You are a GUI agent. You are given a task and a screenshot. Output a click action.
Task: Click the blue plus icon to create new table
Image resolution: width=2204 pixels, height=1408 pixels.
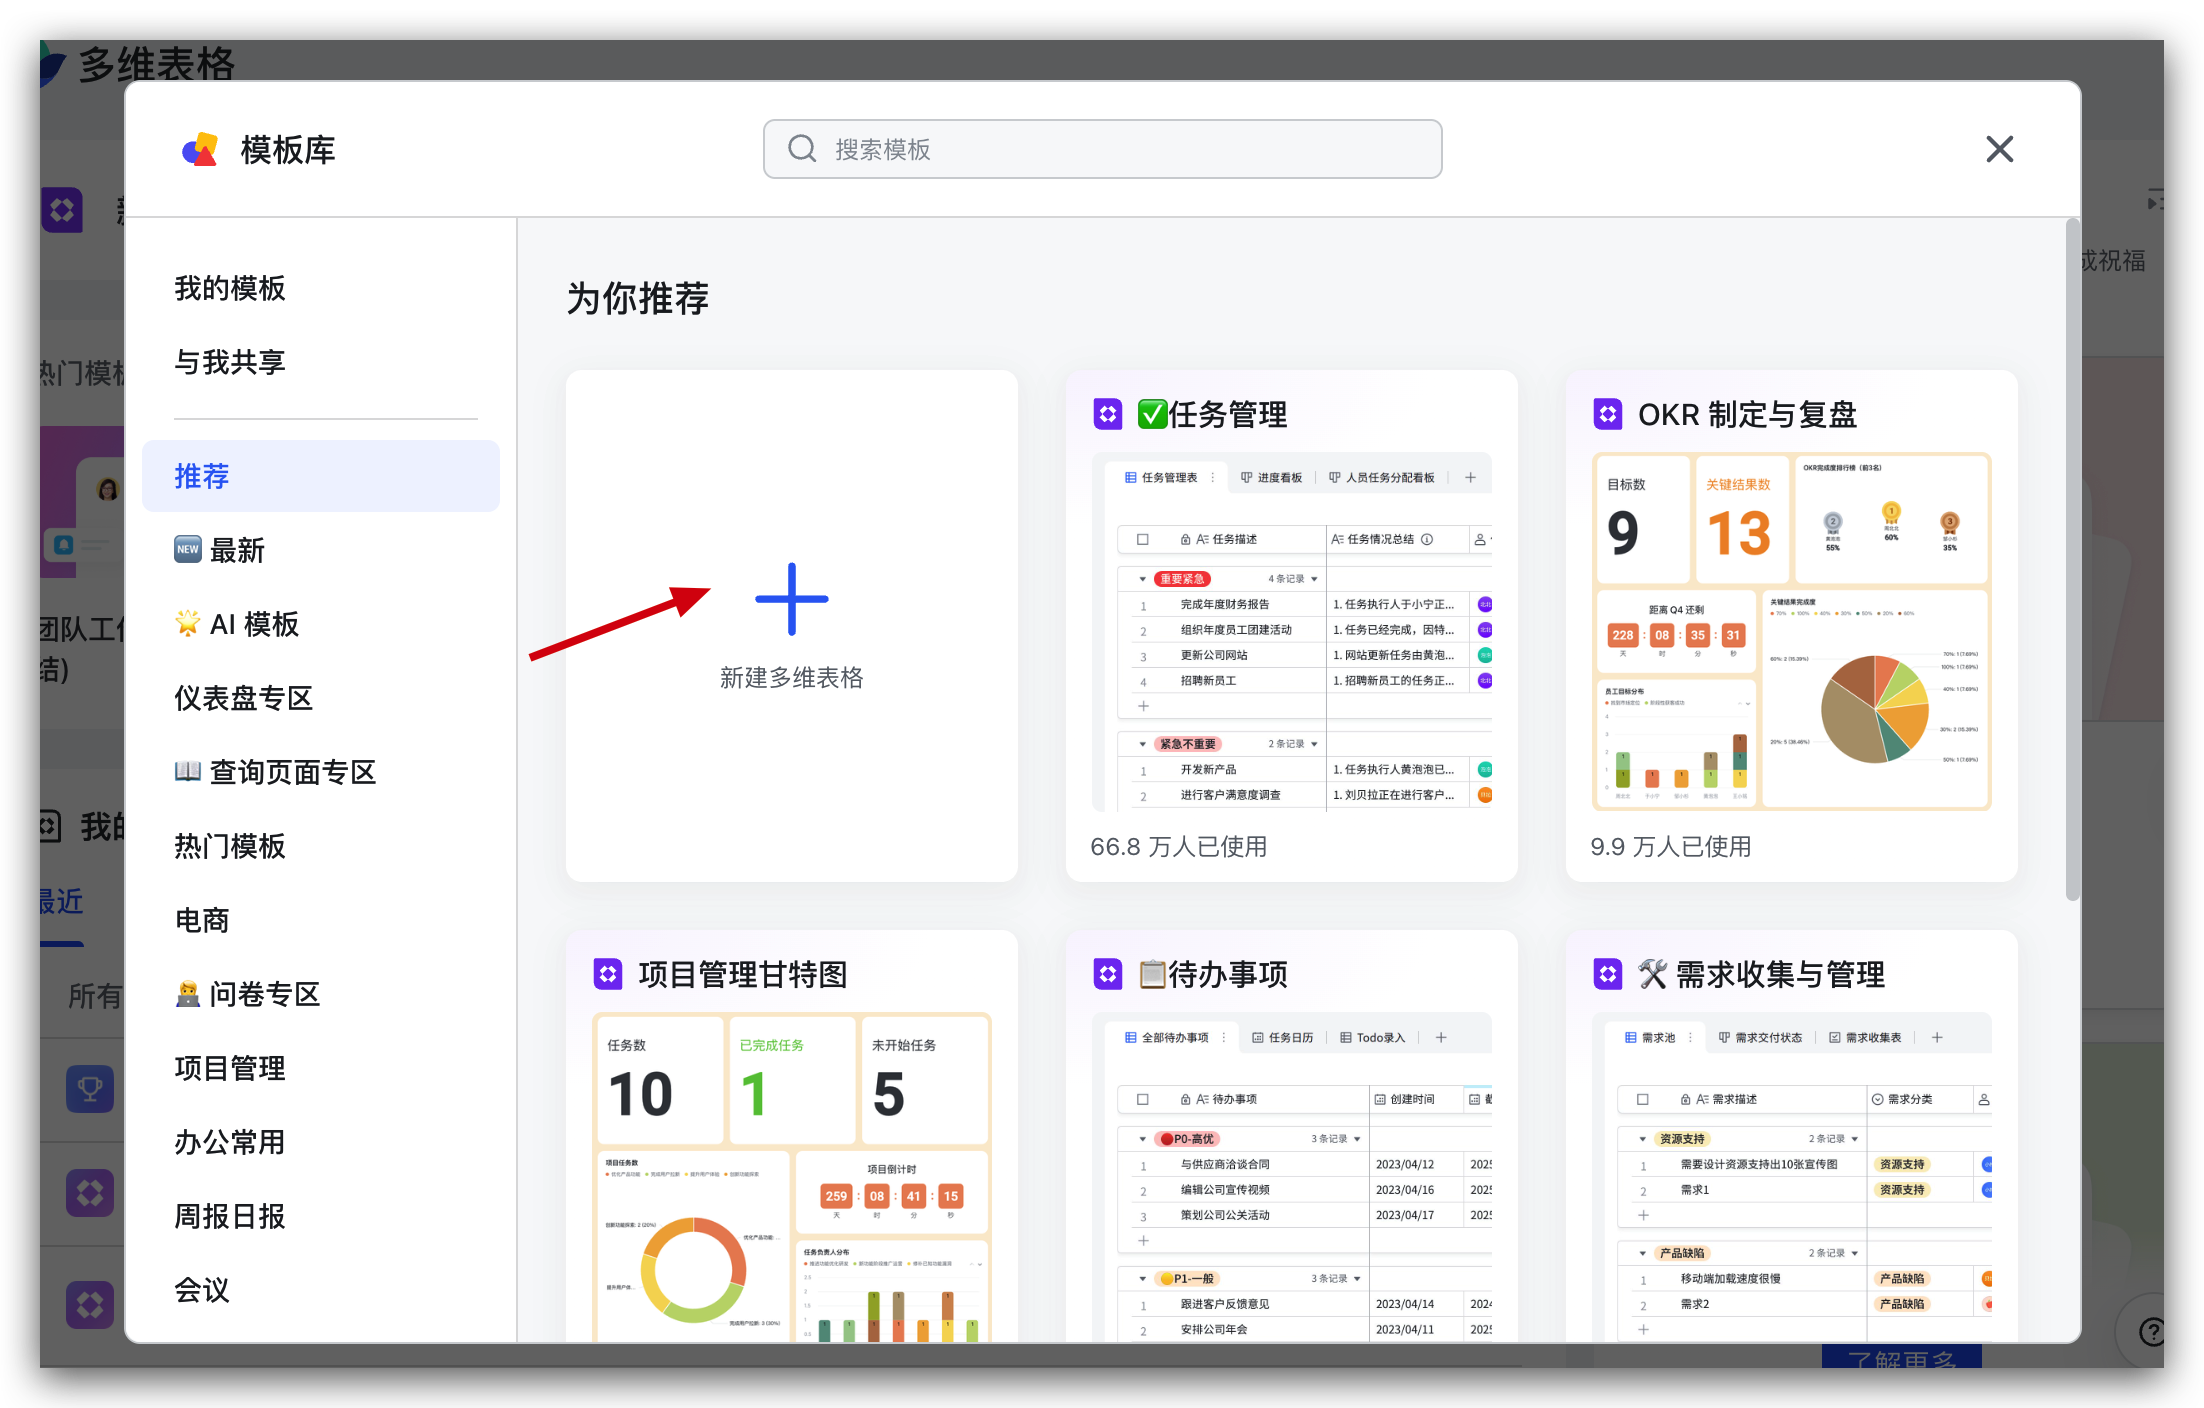pyautogui.click(x=791, y=599)
